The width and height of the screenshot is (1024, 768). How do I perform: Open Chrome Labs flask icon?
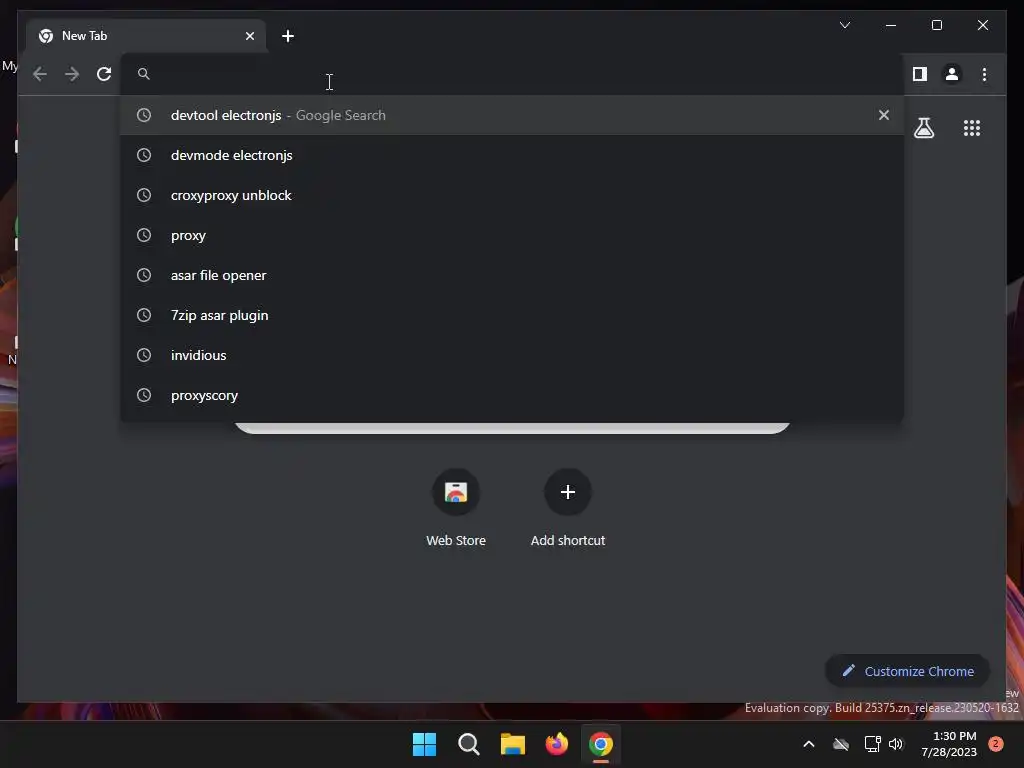pyautogui.click(x=923, y=128)
